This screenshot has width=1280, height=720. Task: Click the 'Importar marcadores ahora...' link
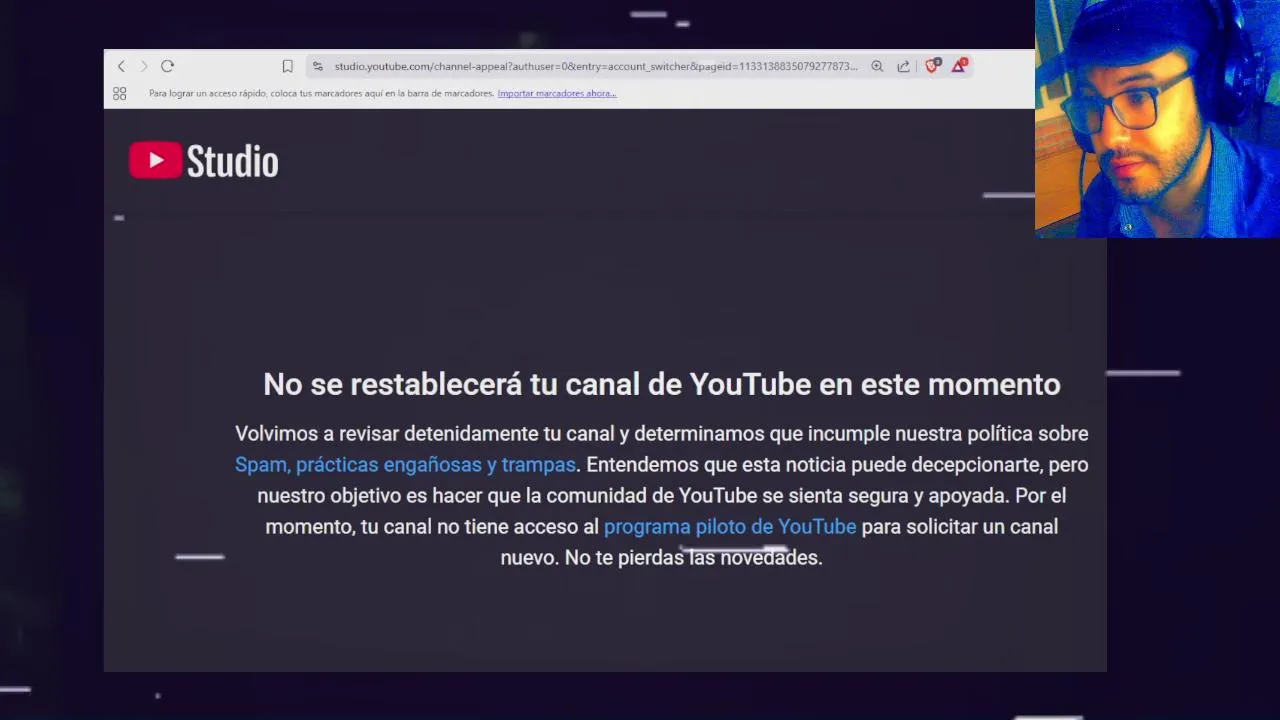pyautogui.click(x=556, y=93)
